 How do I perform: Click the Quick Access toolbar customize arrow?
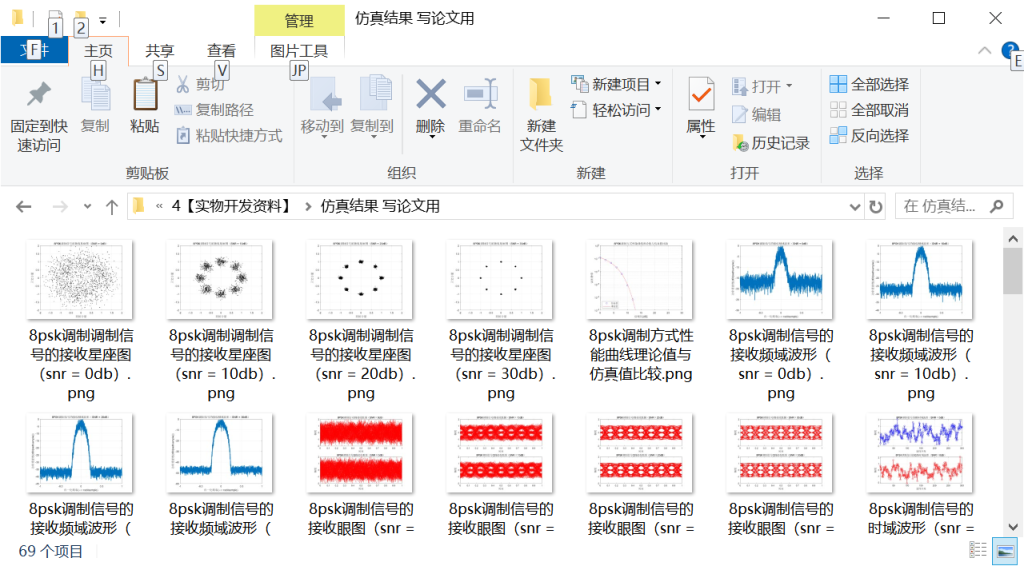point(103,20)
